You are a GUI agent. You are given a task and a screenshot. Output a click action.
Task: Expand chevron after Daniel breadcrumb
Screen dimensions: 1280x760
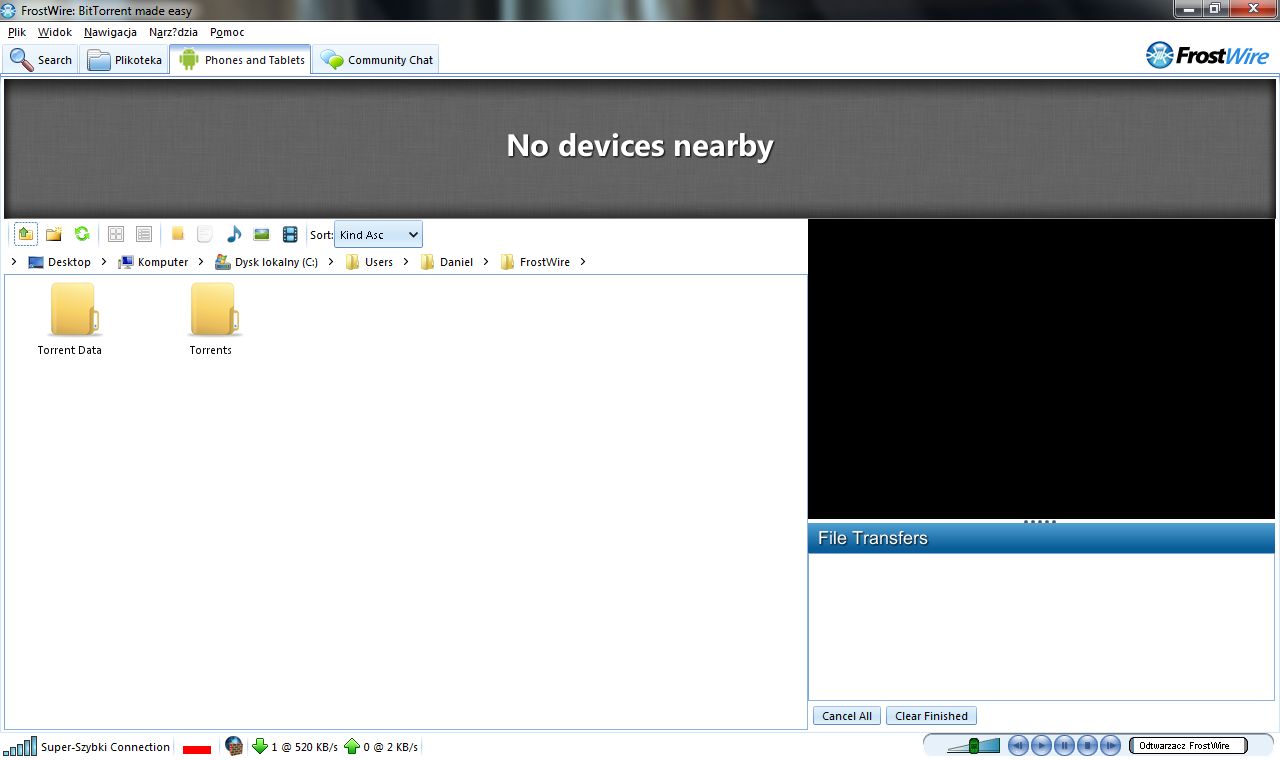[x=486, y=262]
